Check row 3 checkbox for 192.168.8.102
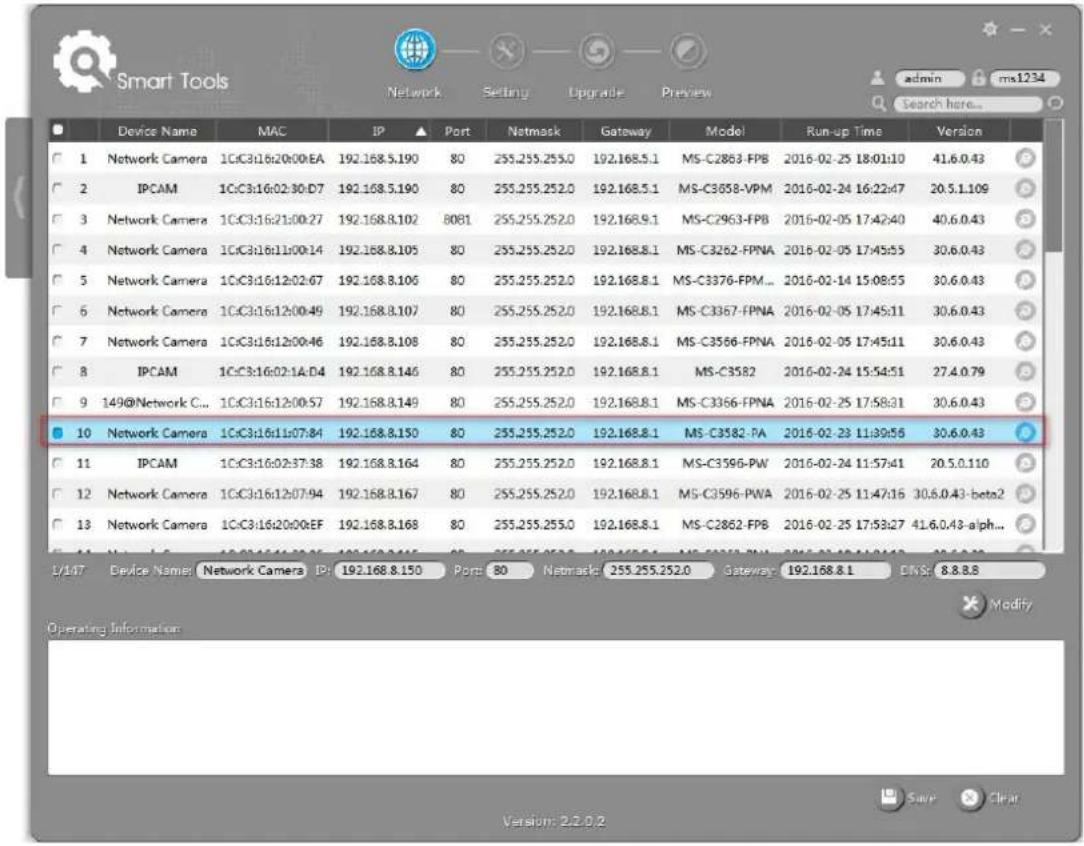 57,219
